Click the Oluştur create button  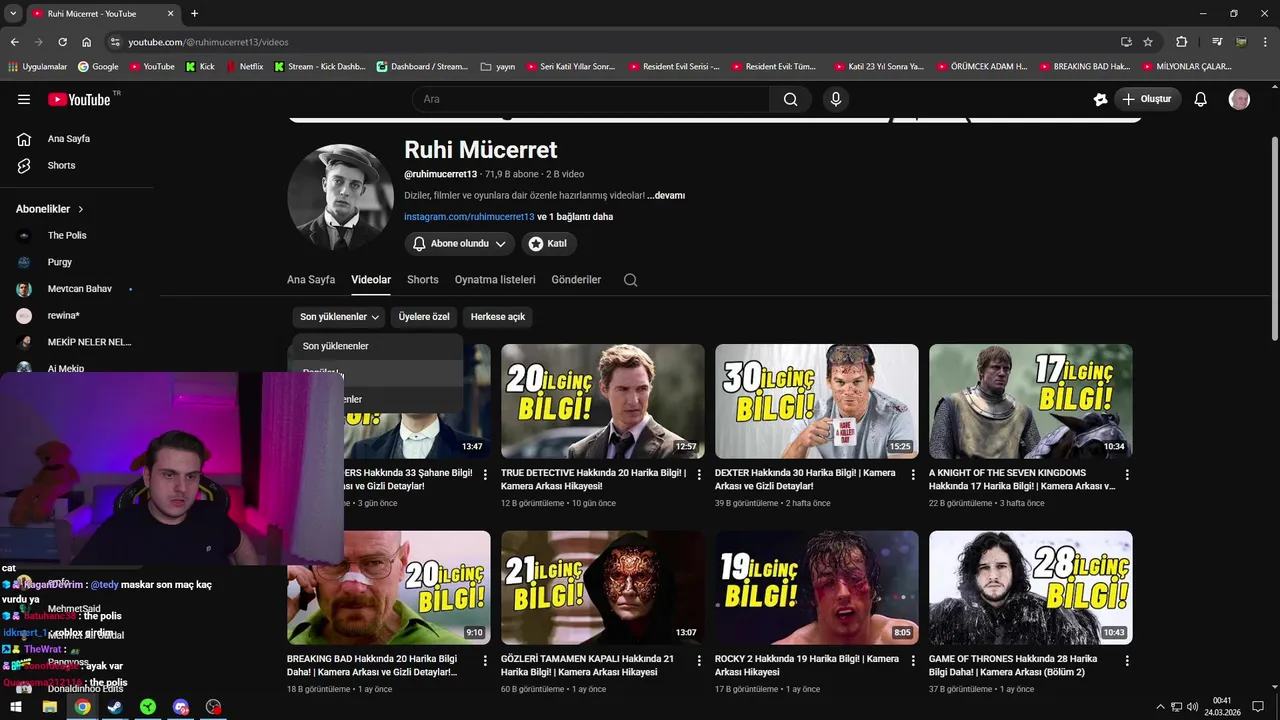tap(1148, 99)
